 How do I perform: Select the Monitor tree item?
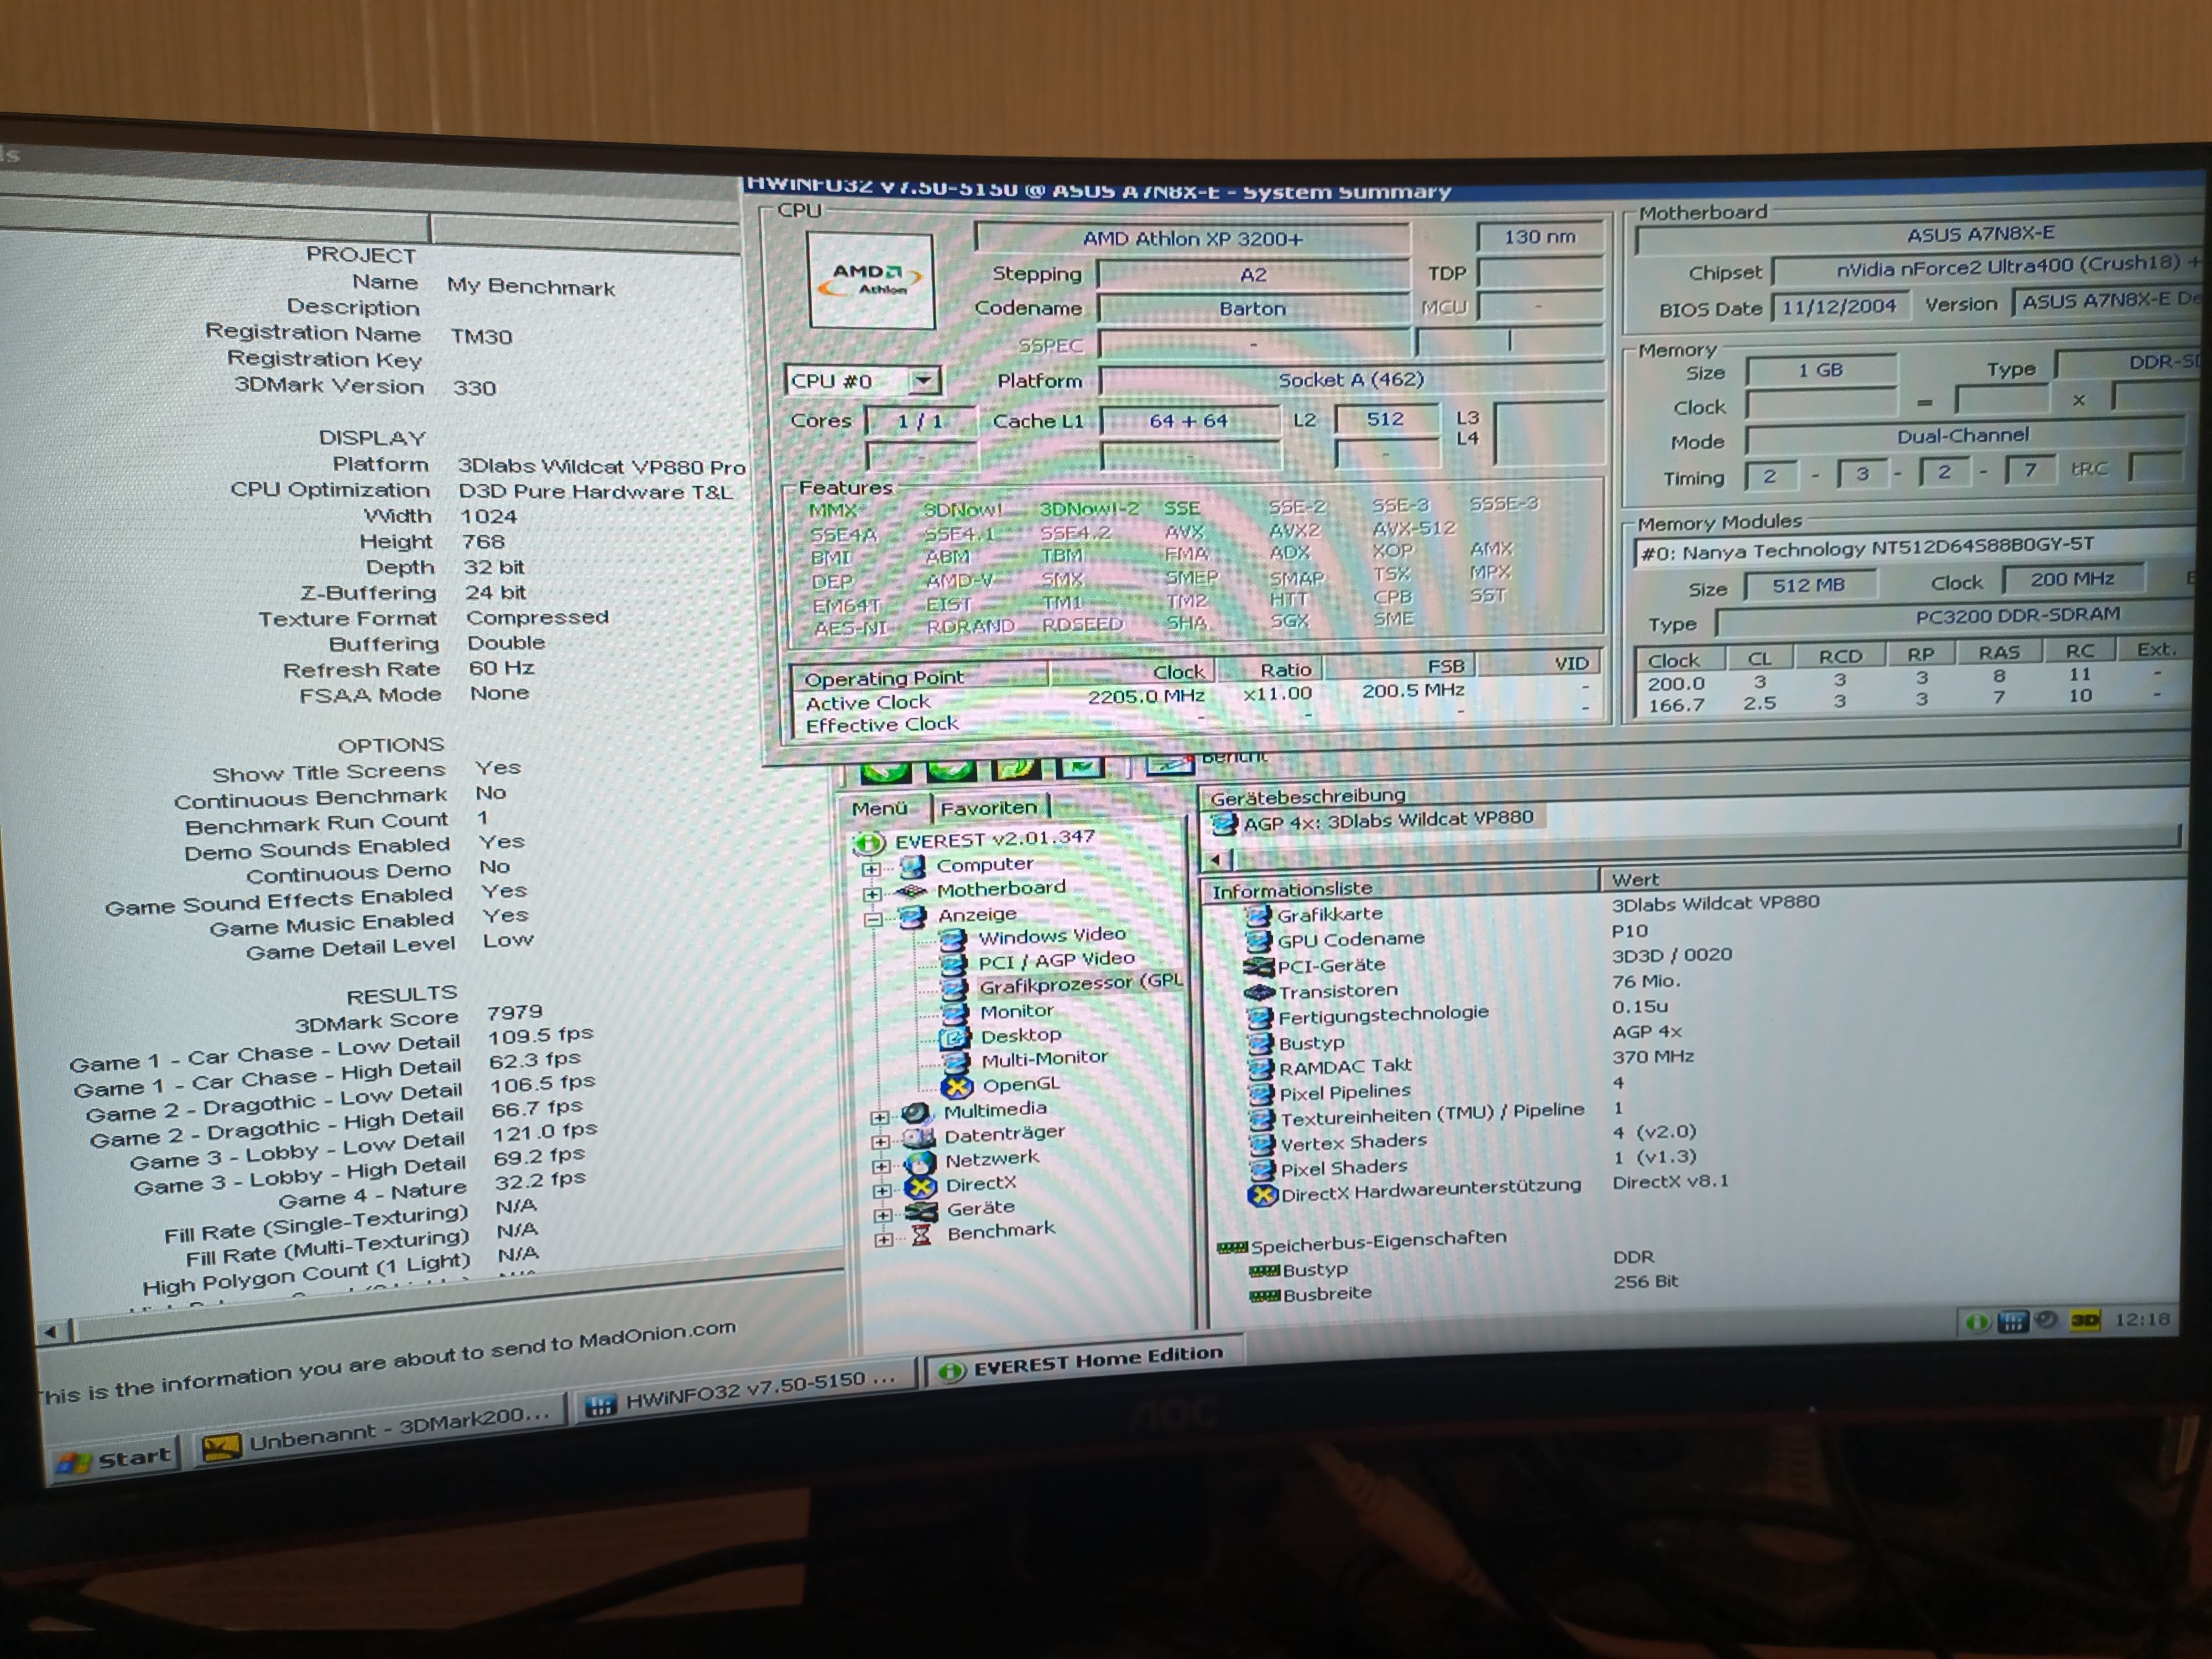coord(1016,1011)
